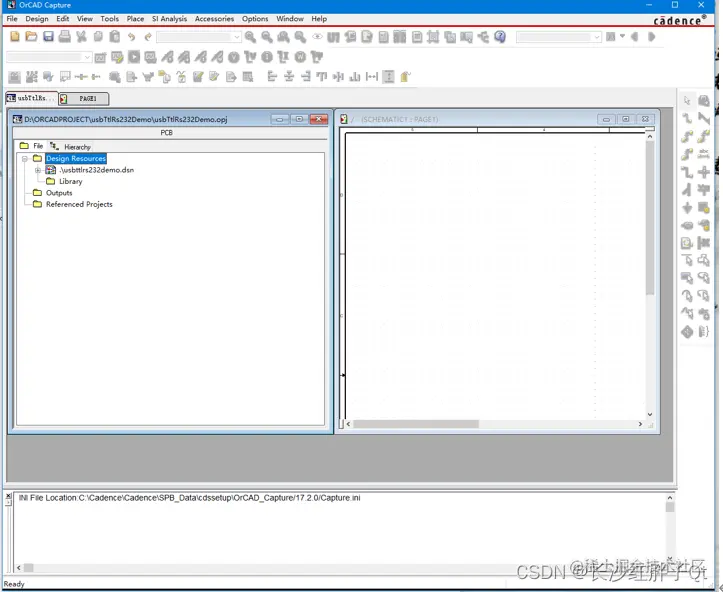Screen dimensions: 723x592
Task: Open the File menu
Action: (12, 19)
